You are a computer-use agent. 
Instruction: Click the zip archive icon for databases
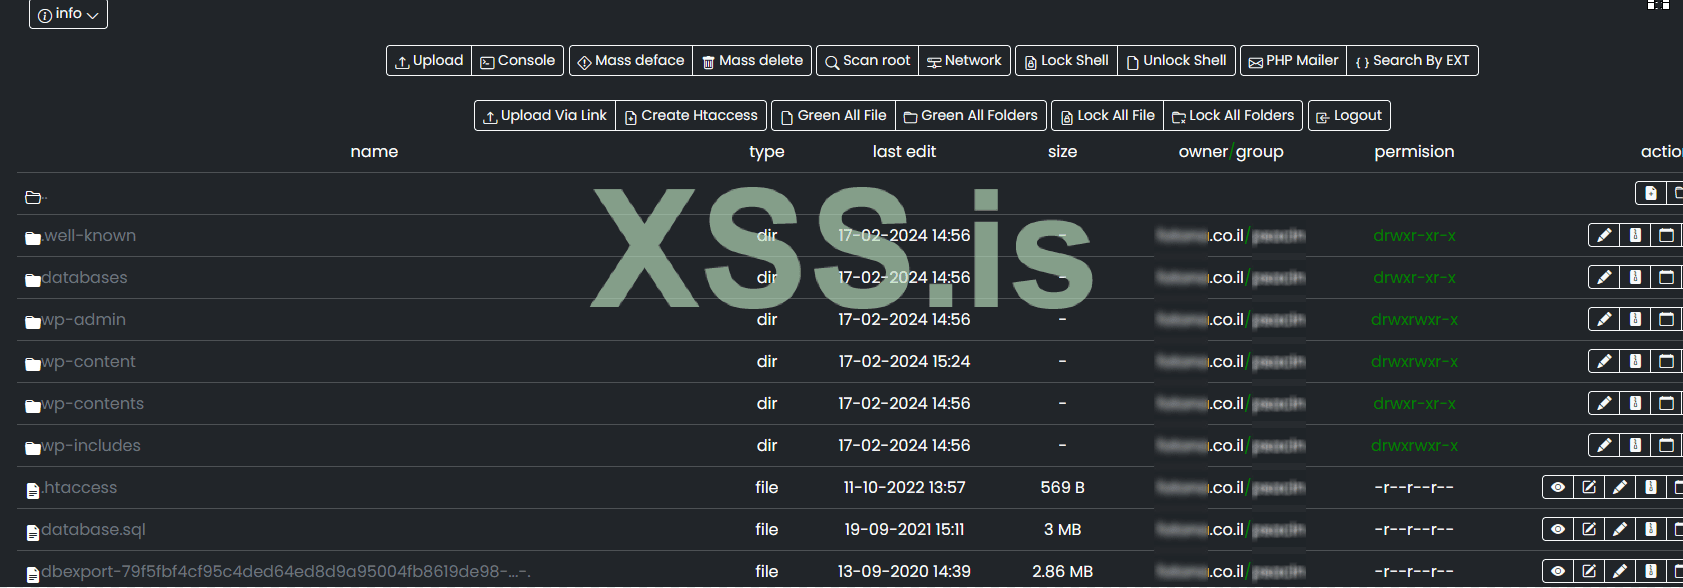point(1635,278)
